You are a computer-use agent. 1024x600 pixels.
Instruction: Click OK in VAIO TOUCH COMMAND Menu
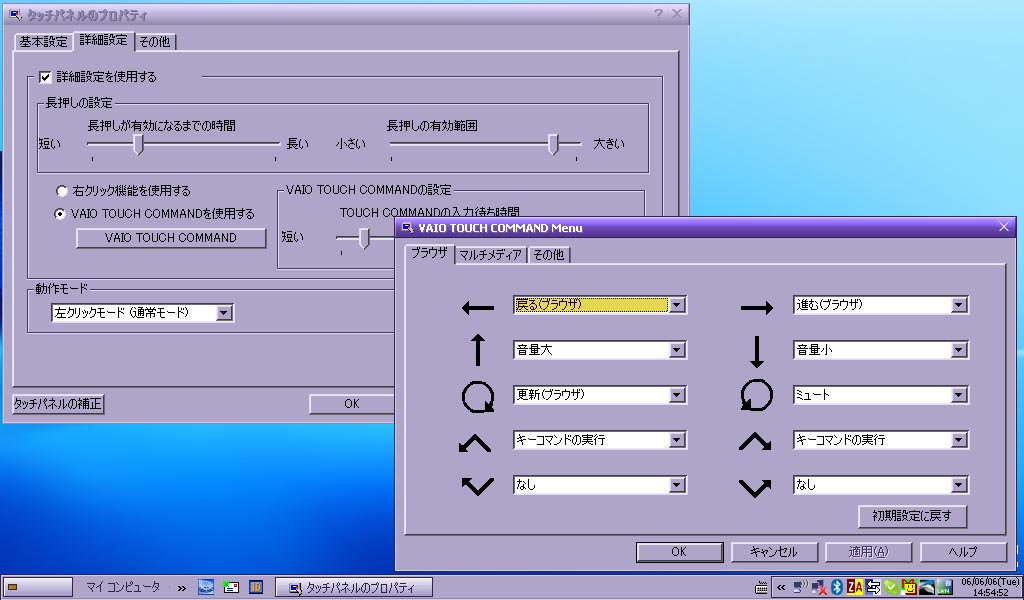pos(679,552)
